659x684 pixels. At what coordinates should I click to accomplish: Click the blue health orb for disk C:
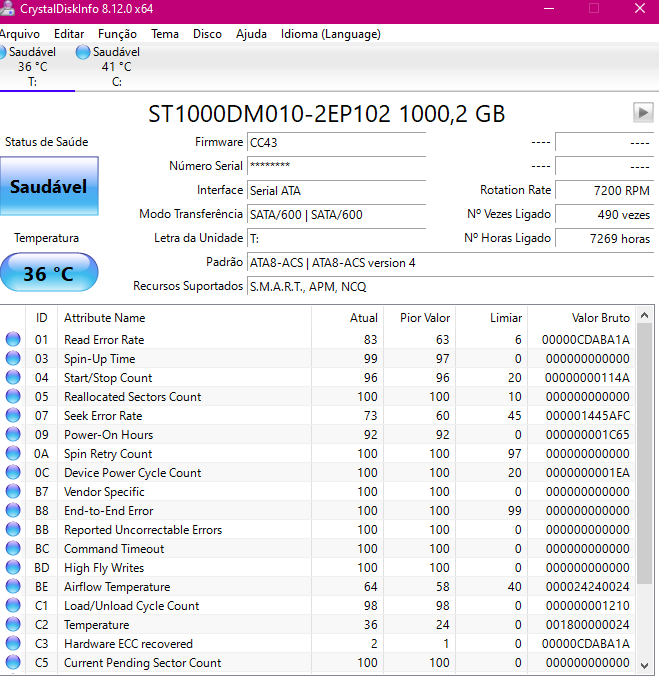(x=82, y=52)
